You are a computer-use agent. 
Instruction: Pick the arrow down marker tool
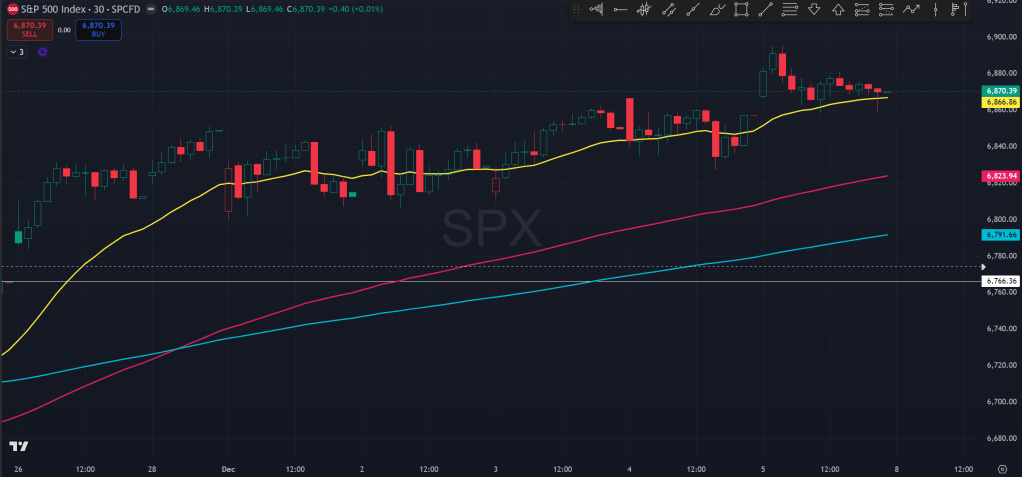(x=814, y=10)
